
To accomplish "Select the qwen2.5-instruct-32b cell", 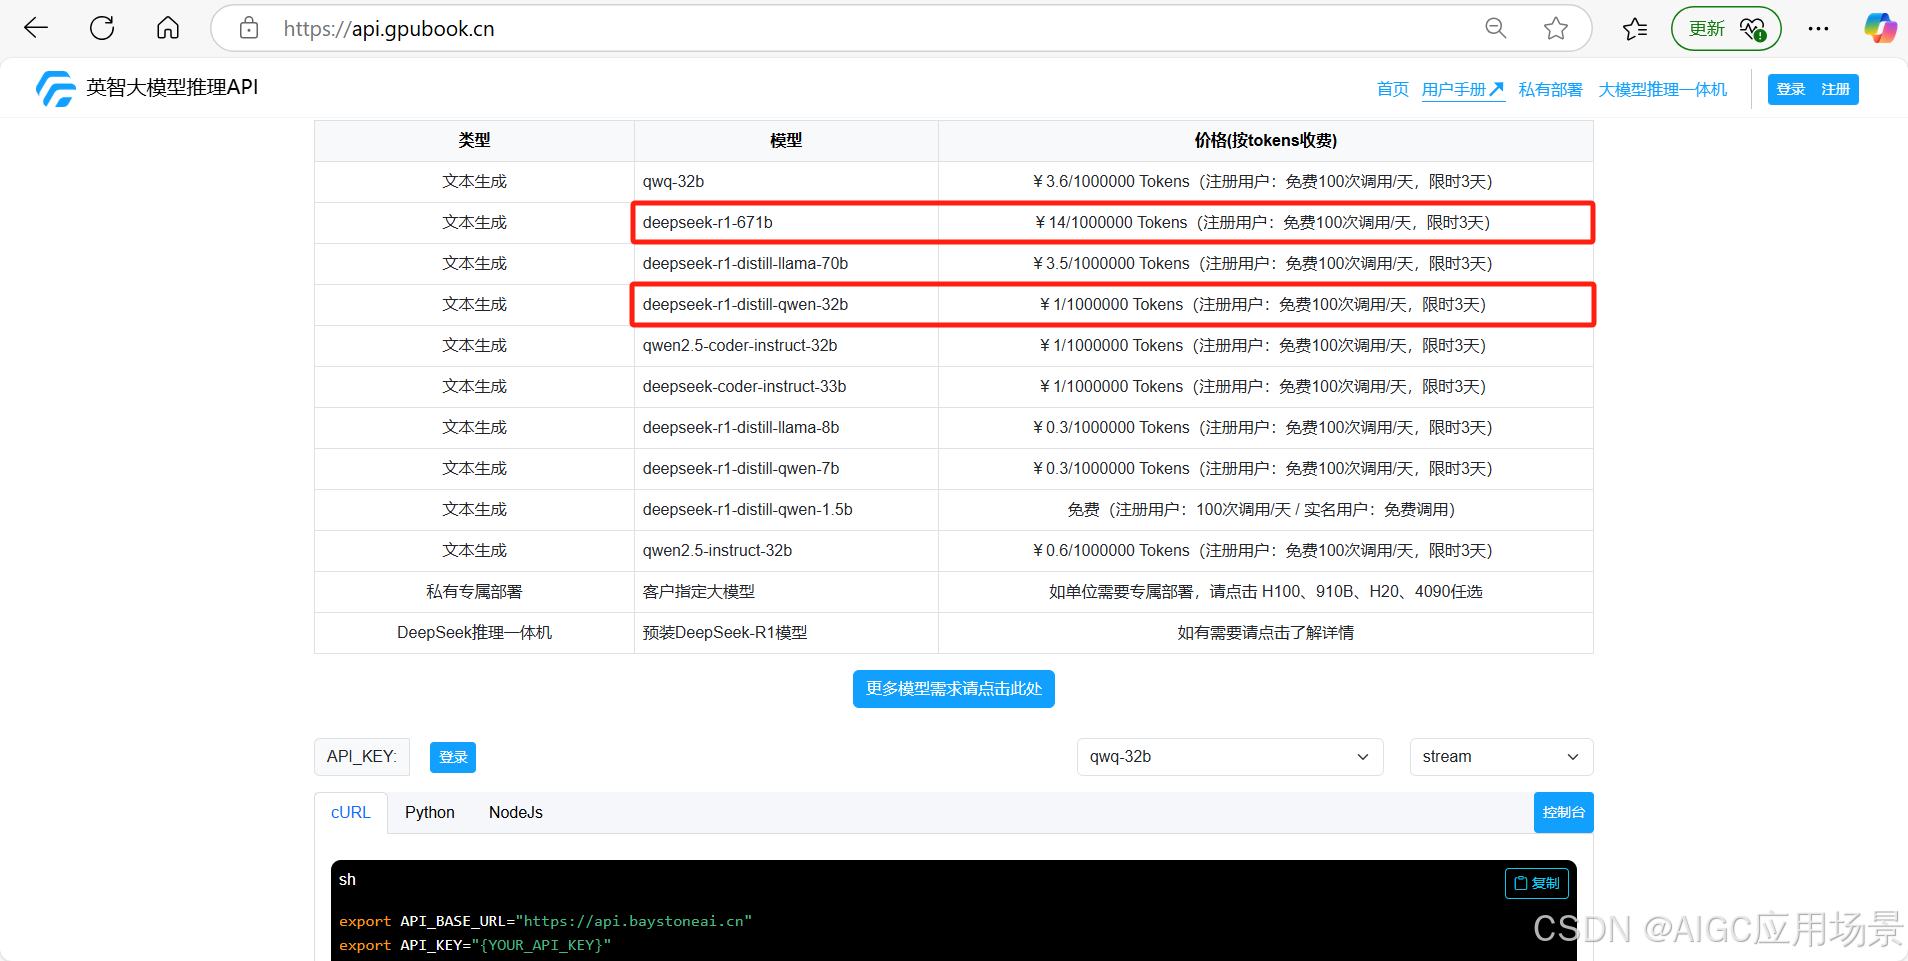I will (786, 550).
